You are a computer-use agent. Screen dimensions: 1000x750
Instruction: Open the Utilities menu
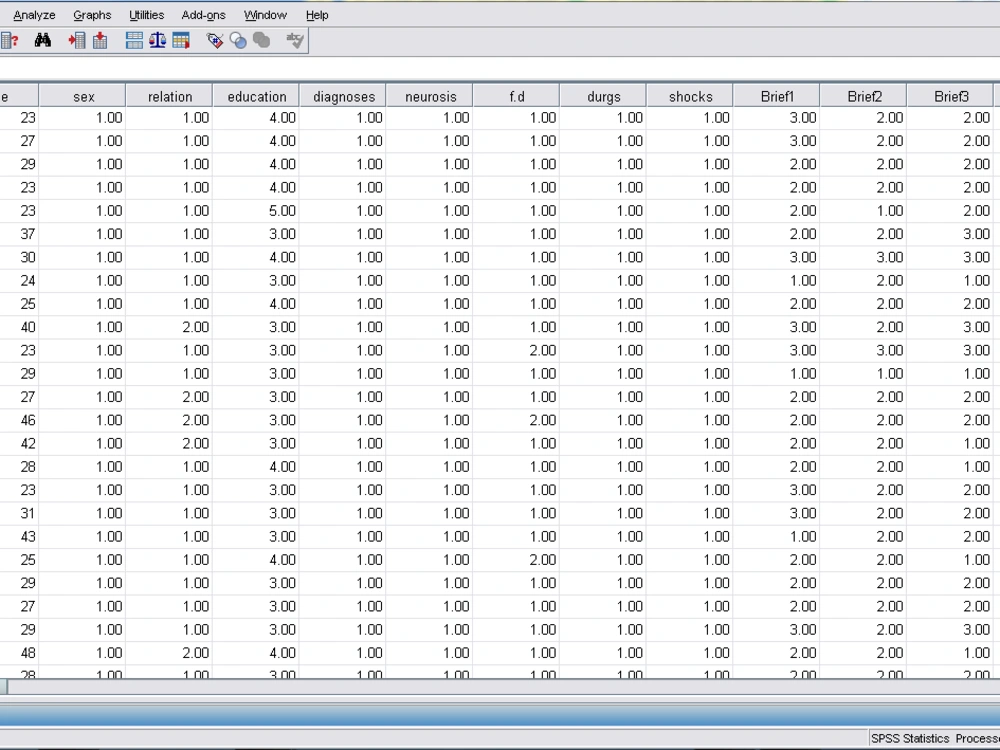[146, 14]
